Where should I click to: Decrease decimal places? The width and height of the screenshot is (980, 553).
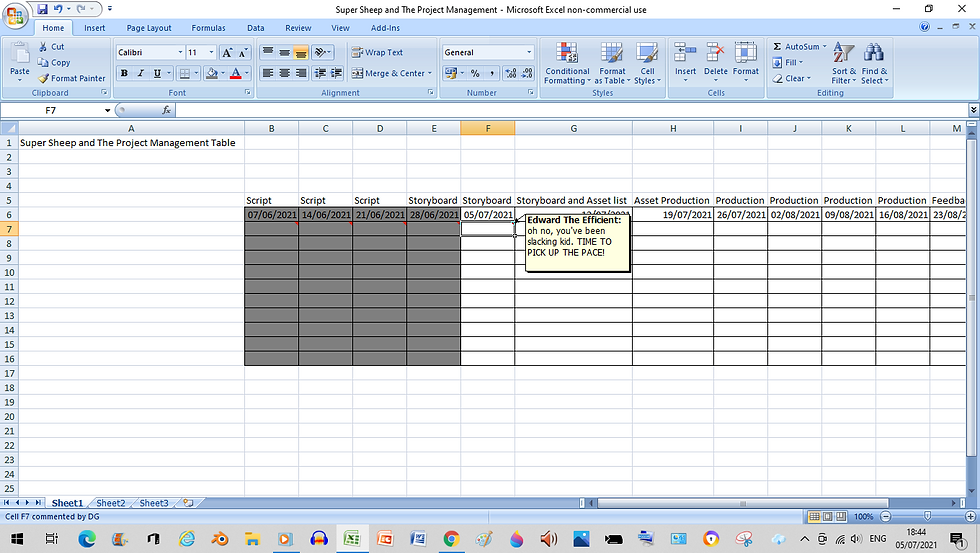click(x=527, y=73)
